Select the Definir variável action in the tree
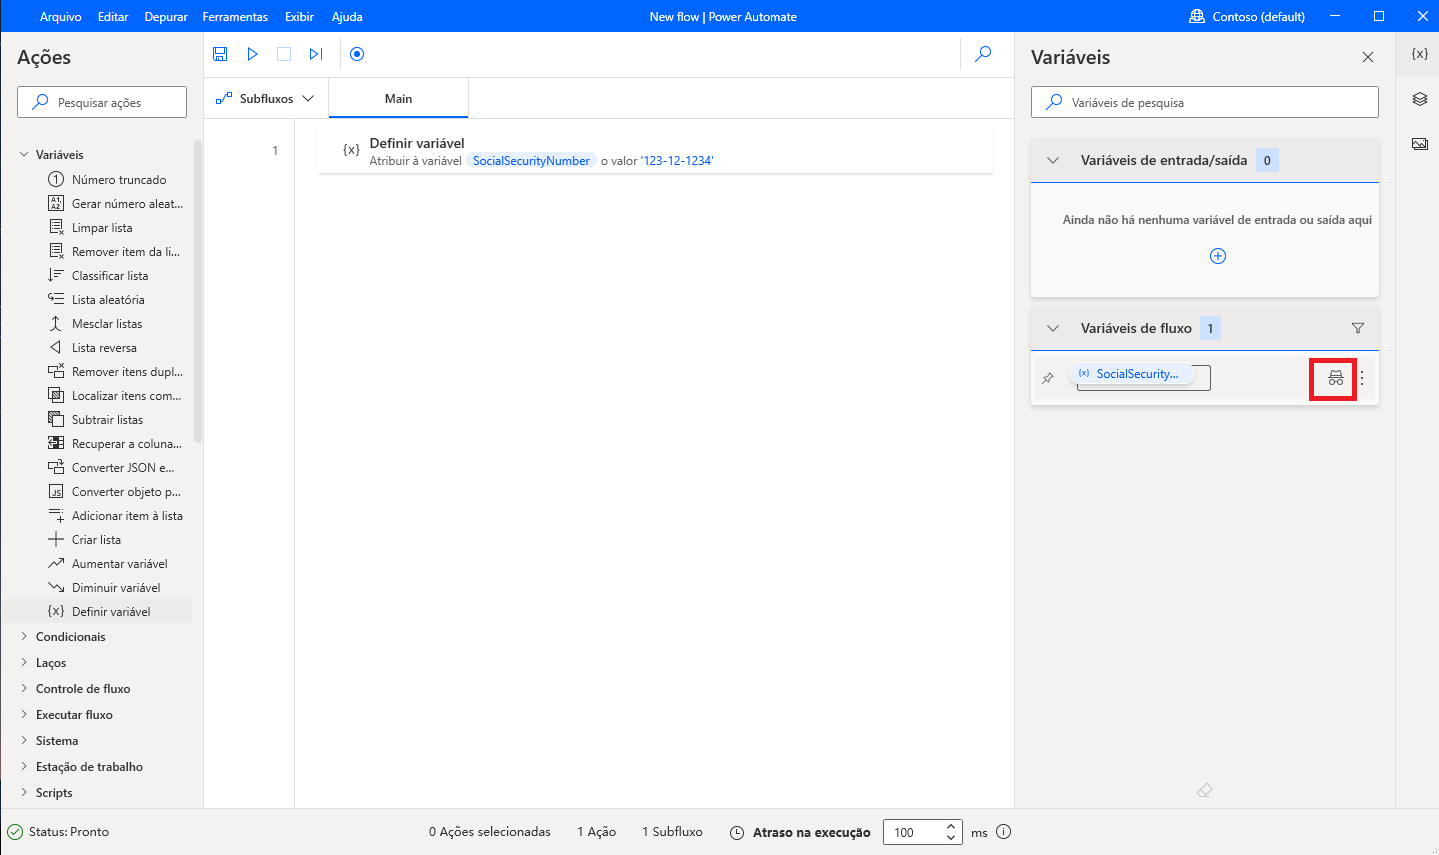Image resolution: width=1439 pixels, height=855 pixels. pyautogui.click(x=99, y=612)
